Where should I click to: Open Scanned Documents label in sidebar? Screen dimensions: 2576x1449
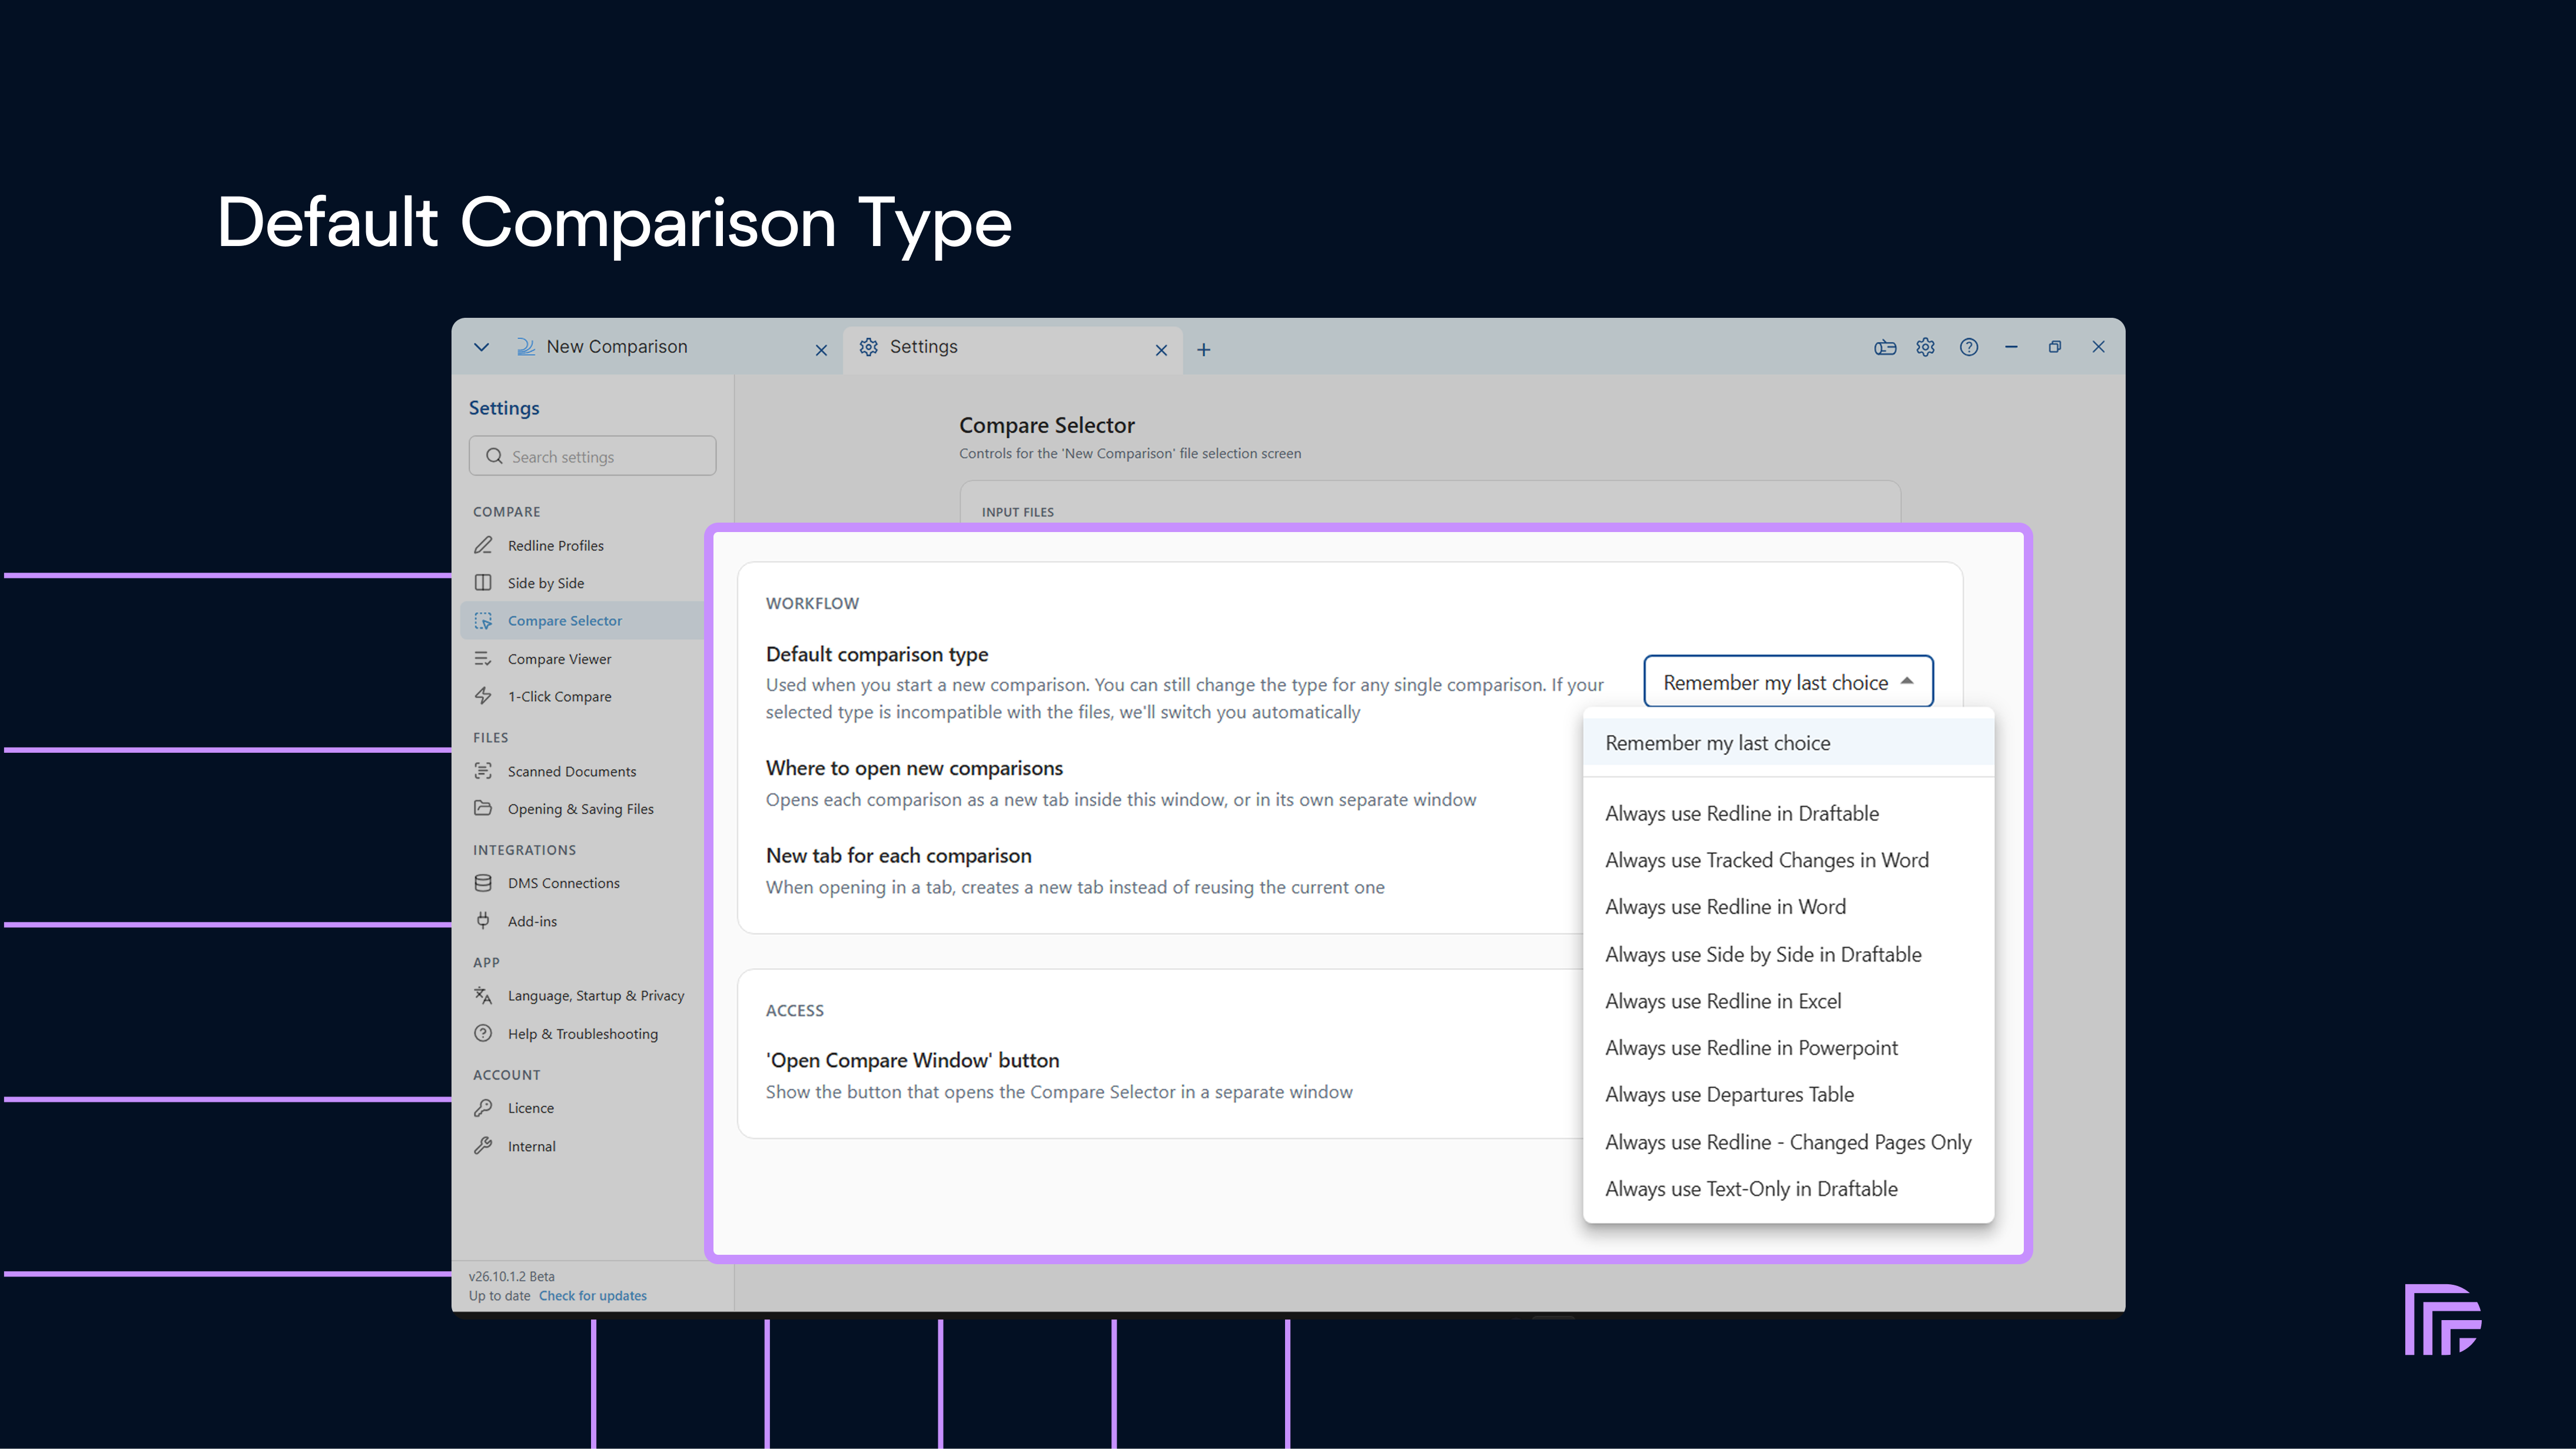(x=572, y=771)
